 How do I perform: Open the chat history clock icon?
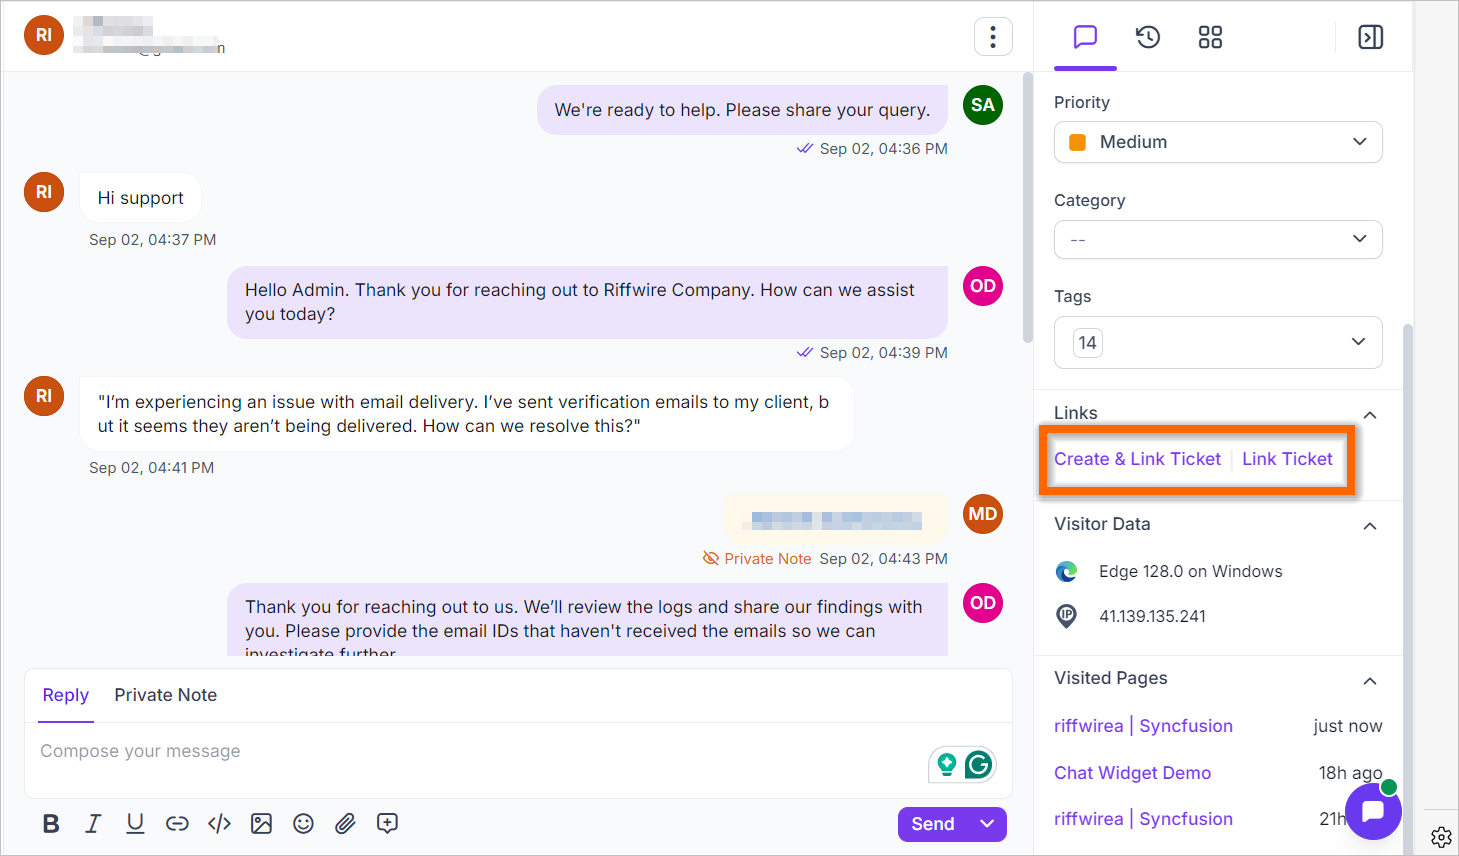click(1148, 37)
